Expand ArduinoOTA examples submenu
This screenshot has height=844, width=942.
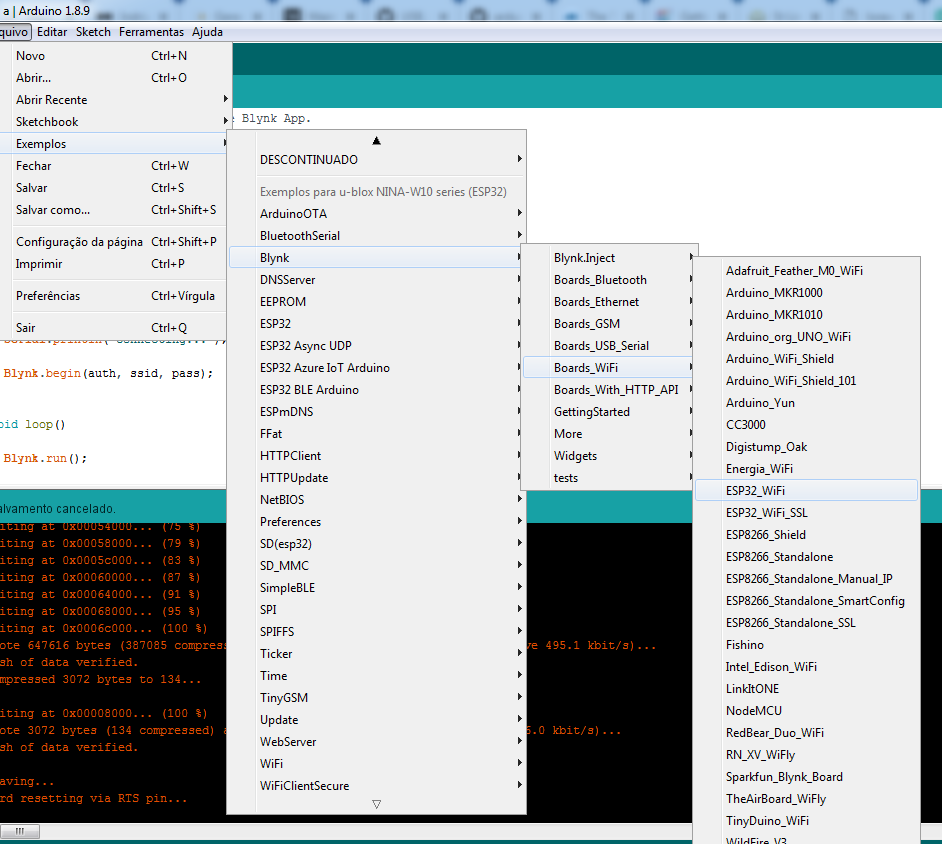point(377,214)
